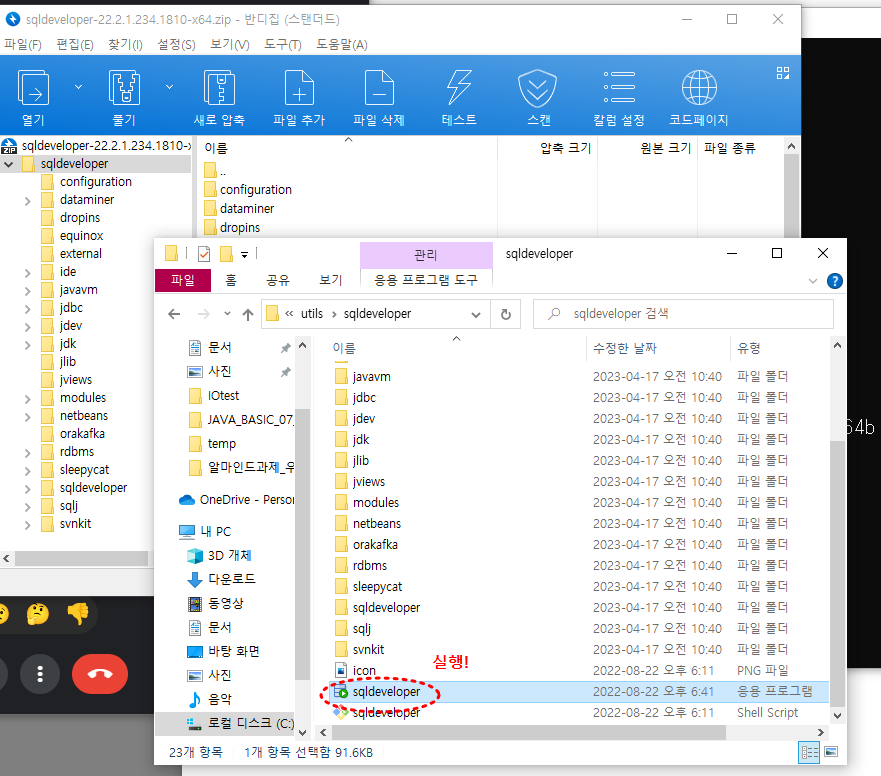The width and height of the screenshot is (881, 776).
Task: Expand the svnkit node in Bandizip tree
Action: (x=28, y=524)
